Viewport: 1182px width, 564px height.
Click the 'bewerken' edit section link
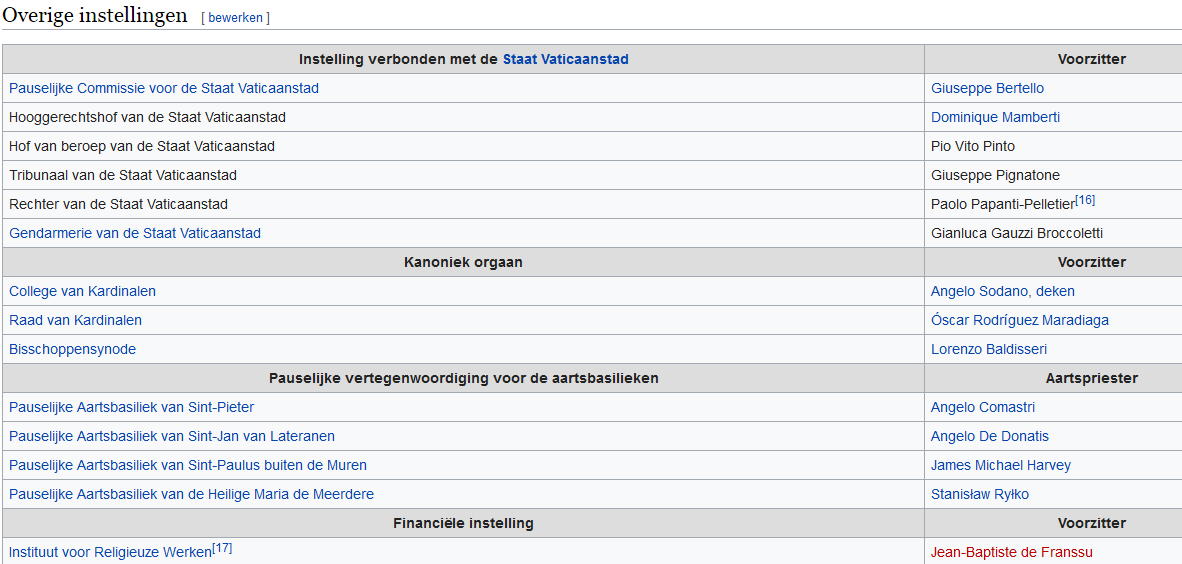235,17
